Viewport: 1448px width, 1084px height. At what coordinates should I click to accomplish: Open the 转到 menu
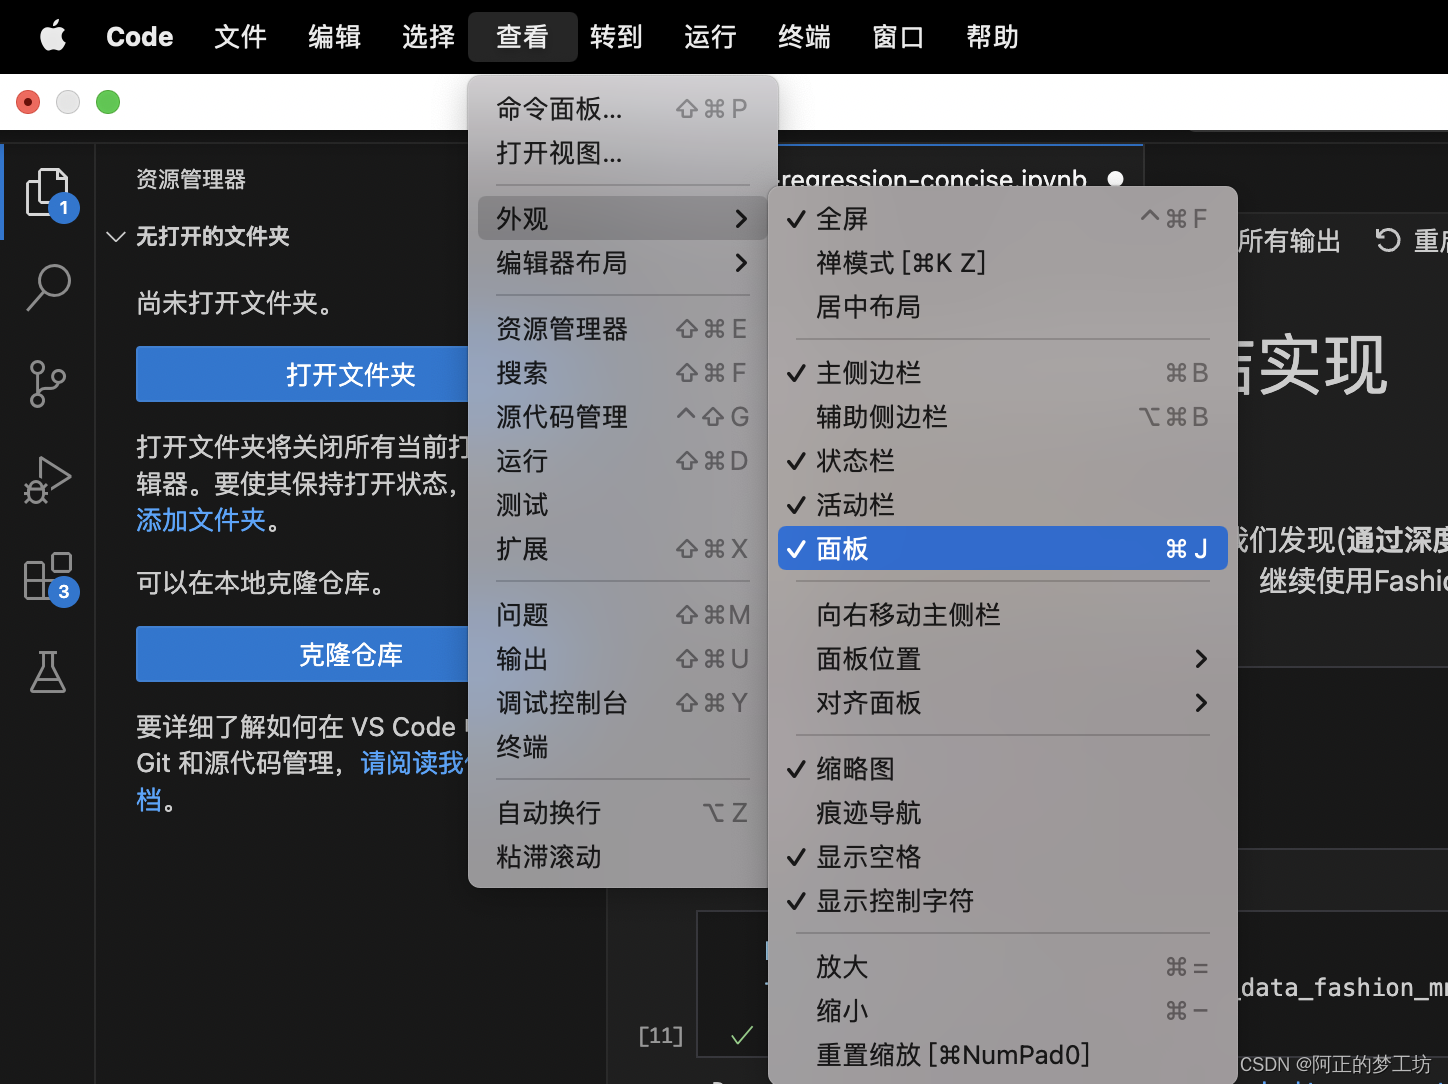click(616, 37)
